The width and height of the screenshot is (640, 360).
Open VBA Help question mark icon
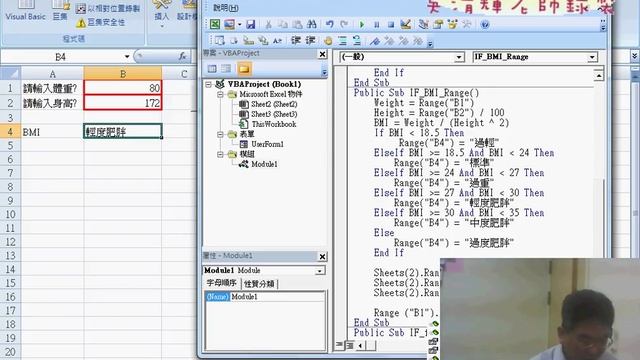[x=484, y=24]
